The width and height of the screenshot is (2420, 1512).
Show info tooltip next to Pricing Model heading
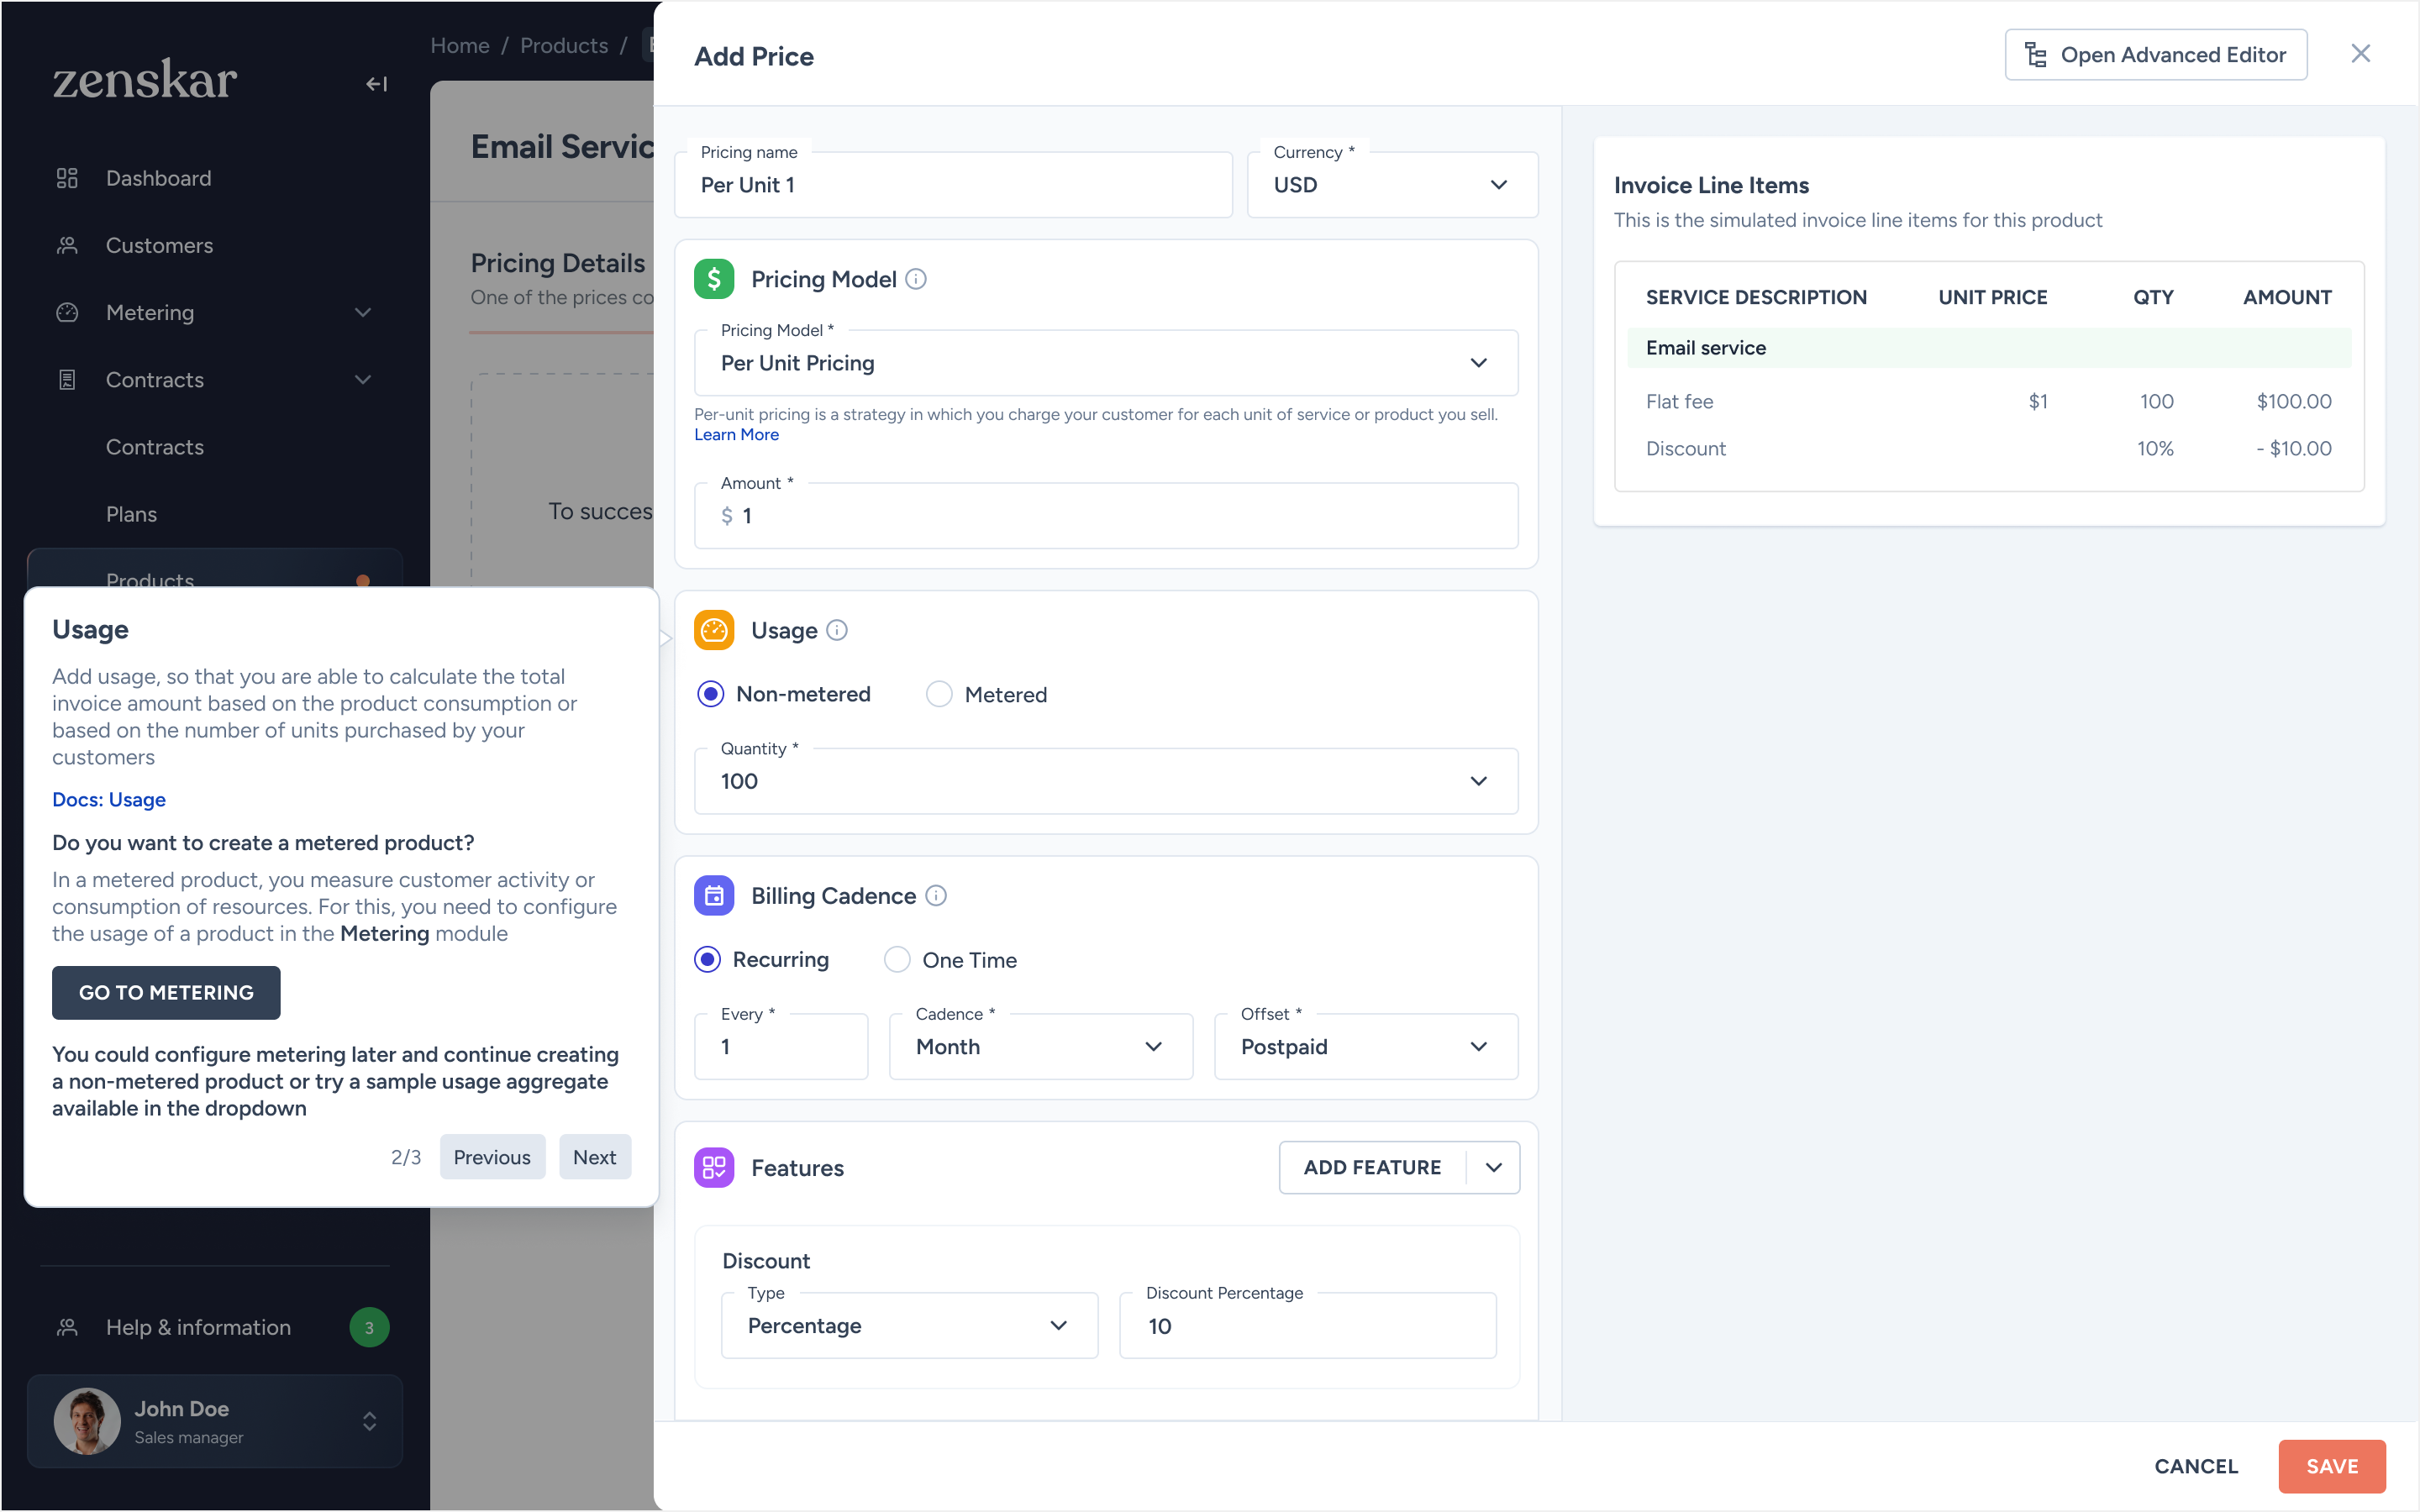[916, 279]
